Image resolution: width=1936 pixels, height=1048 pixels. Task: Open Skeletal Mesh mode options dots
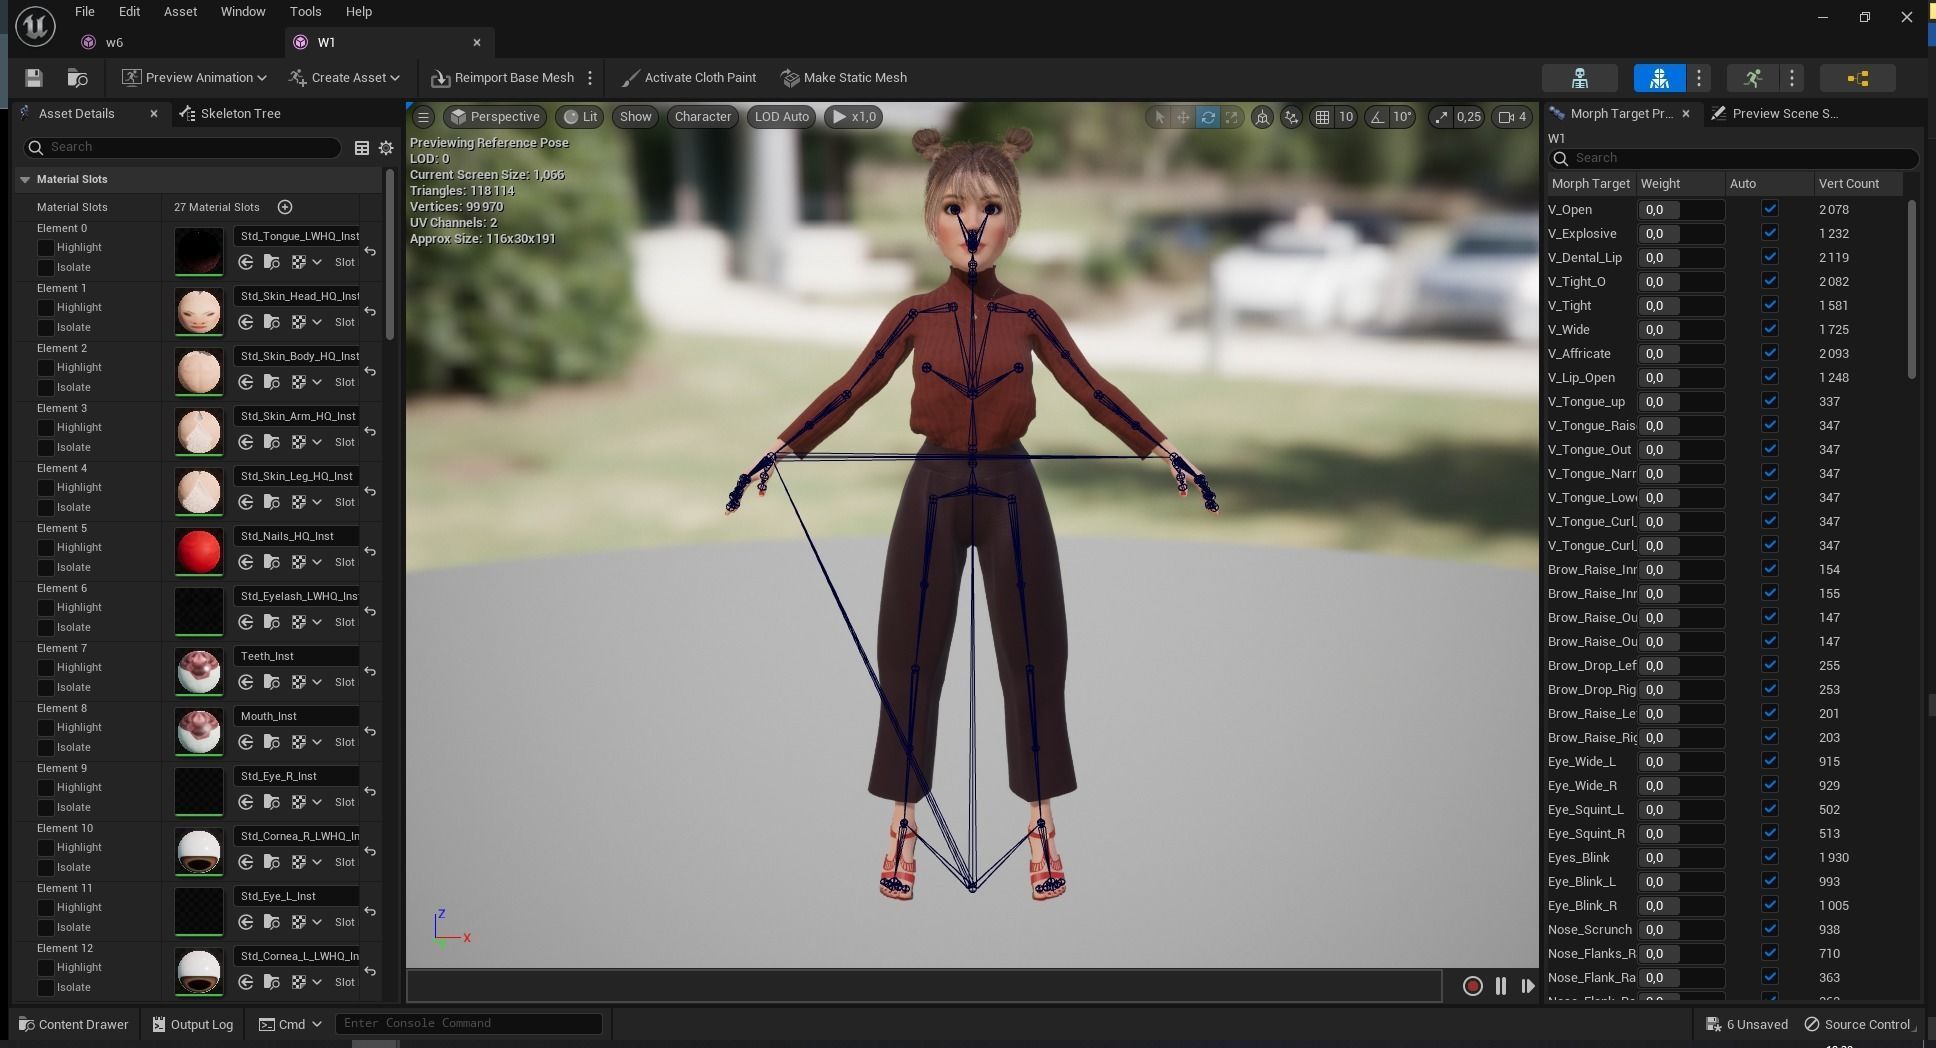tap(1699, 78)
